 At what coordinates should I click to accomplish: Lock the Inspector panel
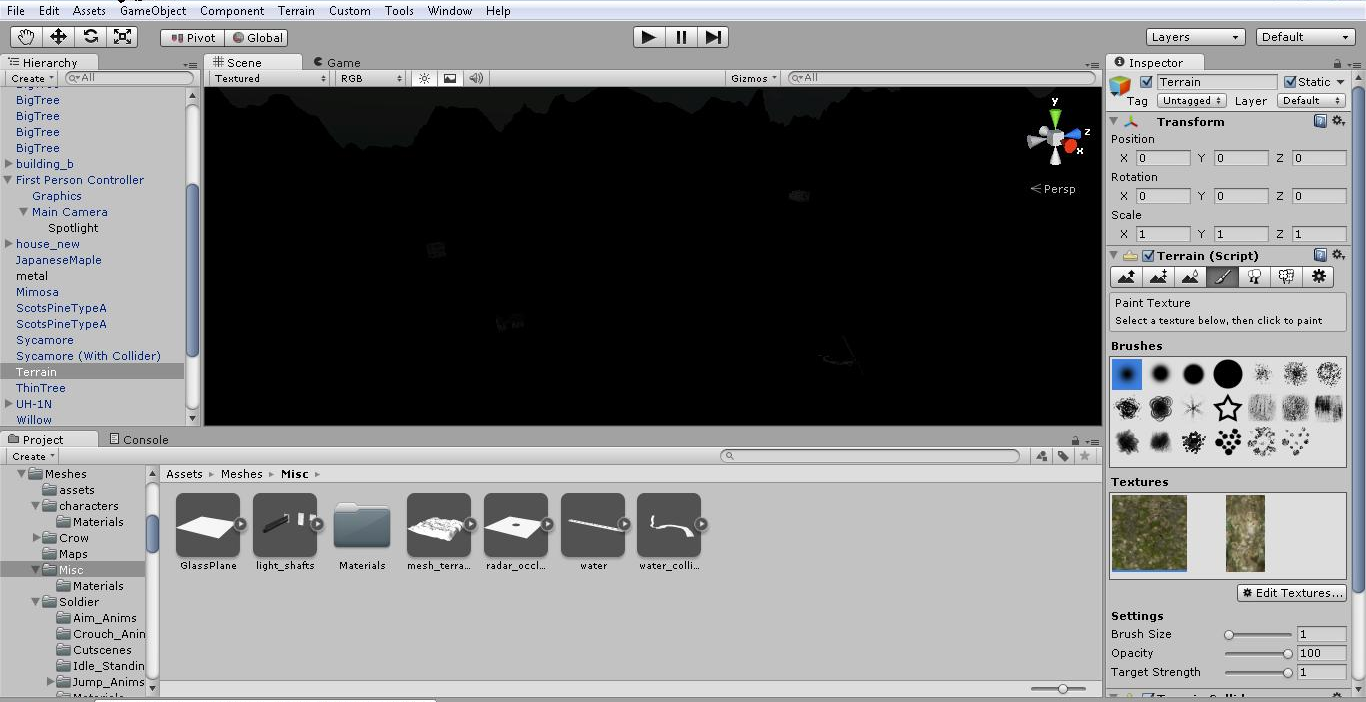[1339, 62]
